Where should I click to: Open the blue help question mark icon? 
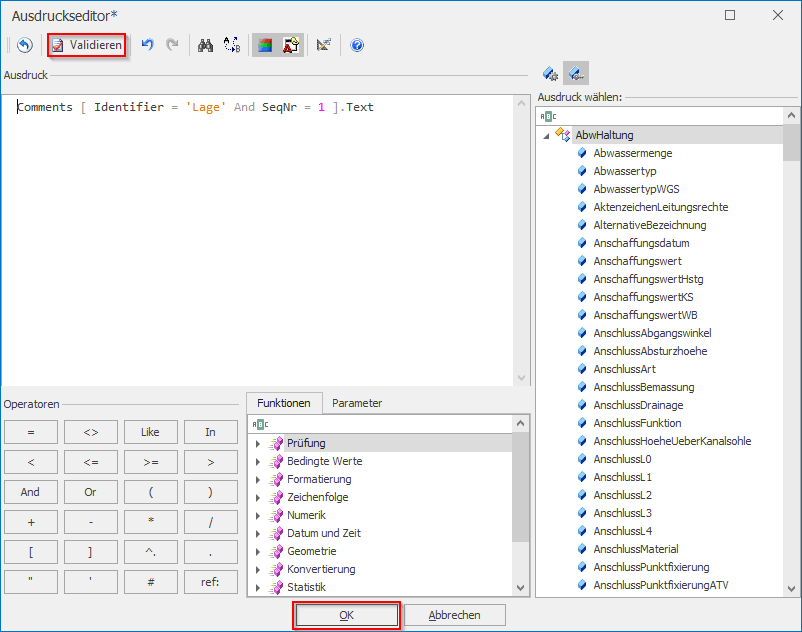coord(357,45)
